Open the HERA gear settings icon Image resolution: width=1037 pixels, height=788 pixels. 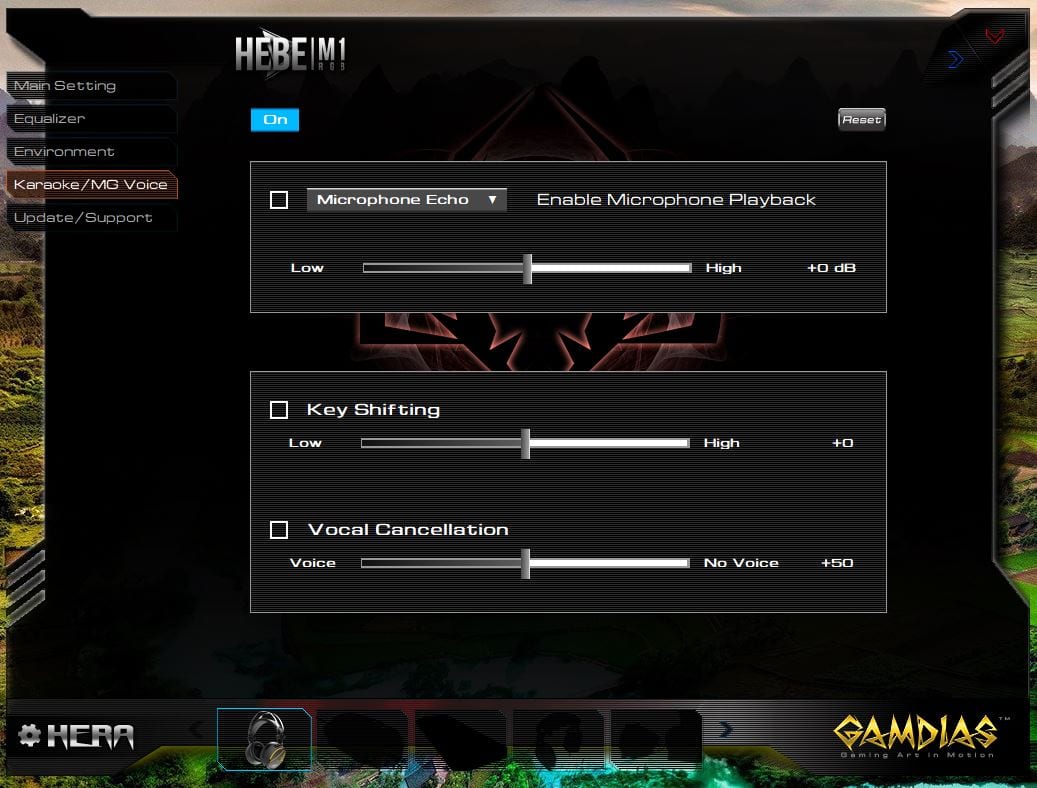point(29,736)
